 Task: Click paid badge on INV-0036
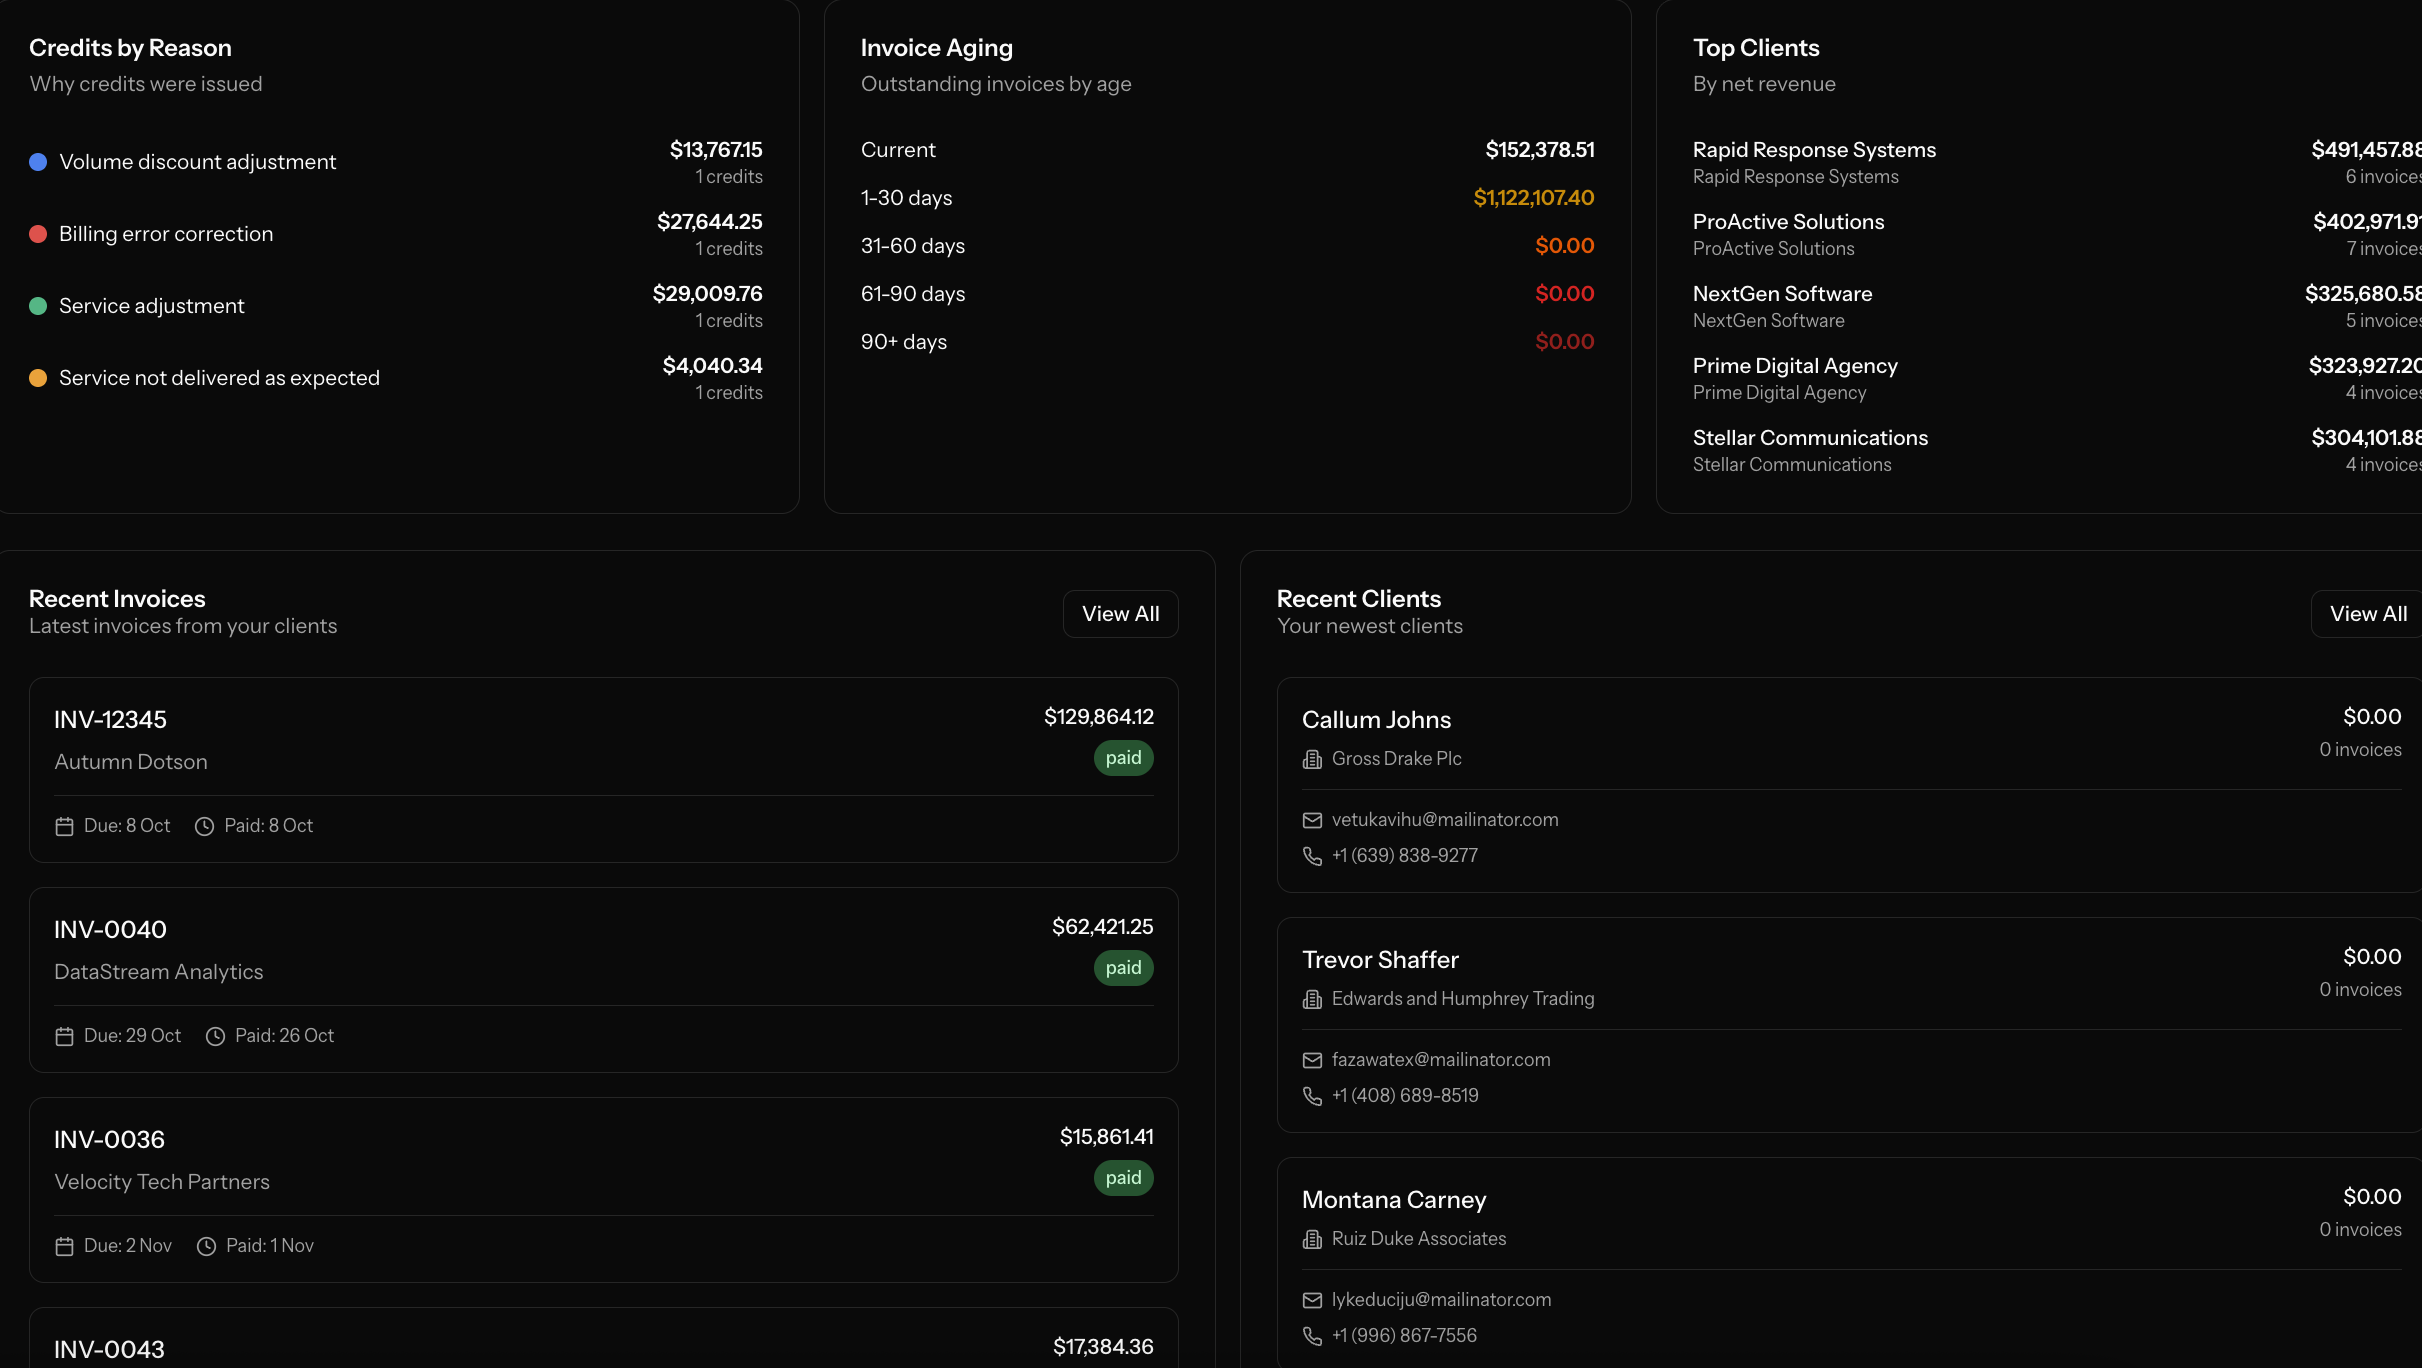pos(1123,1178)
